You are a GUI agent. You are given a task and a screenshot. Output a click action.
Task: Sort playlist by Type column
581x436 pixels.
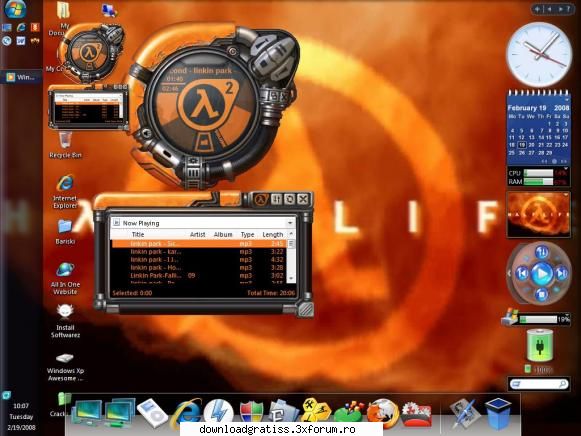point(247,234)
